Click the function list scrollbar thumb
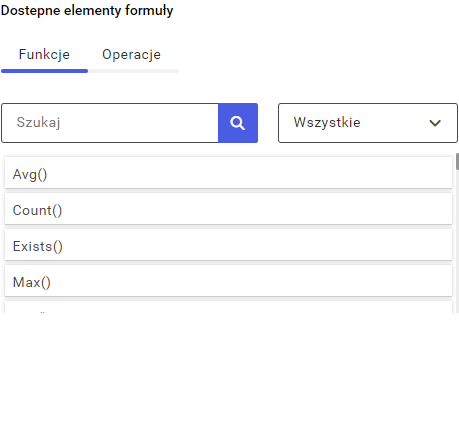This screenshot has width=459, height=430. pos(457,161)
